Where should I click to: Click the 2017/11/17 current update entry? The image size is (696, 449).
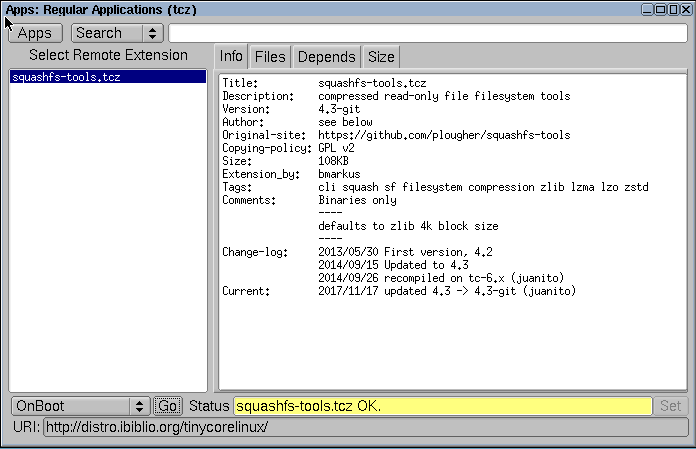447,291
